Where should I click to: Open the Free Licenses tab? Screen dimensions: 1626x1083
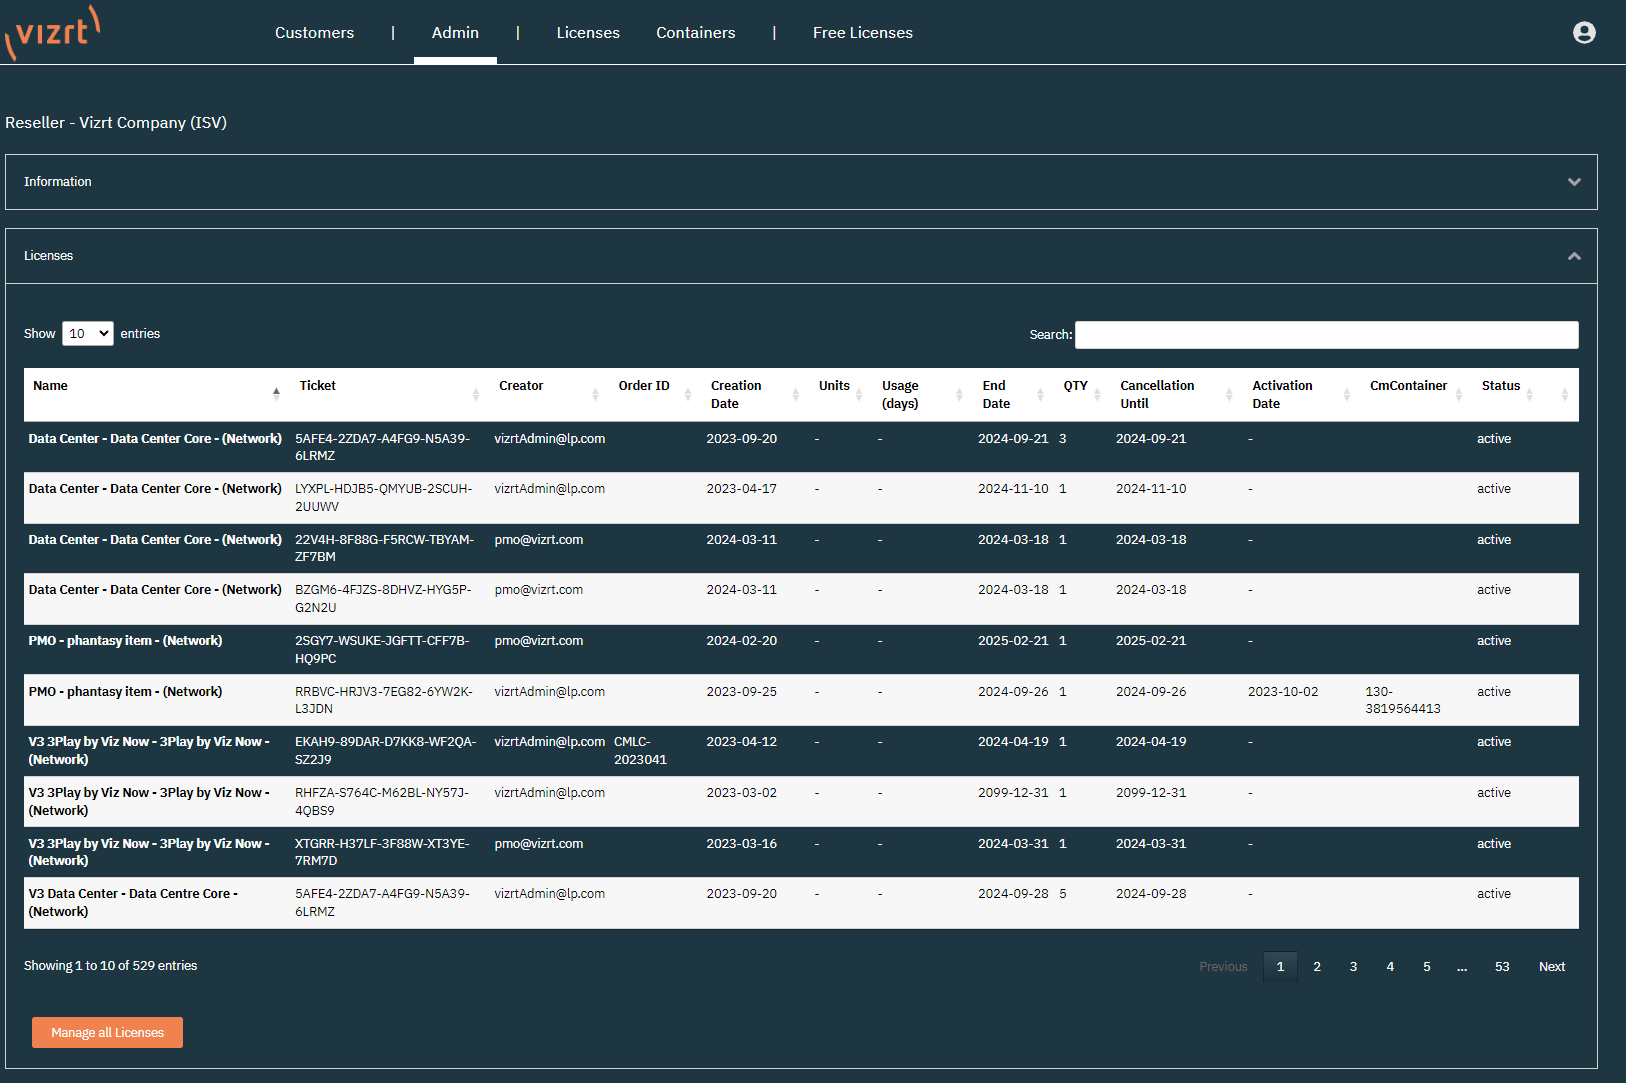pyautogui.click(x=862, y=33)
